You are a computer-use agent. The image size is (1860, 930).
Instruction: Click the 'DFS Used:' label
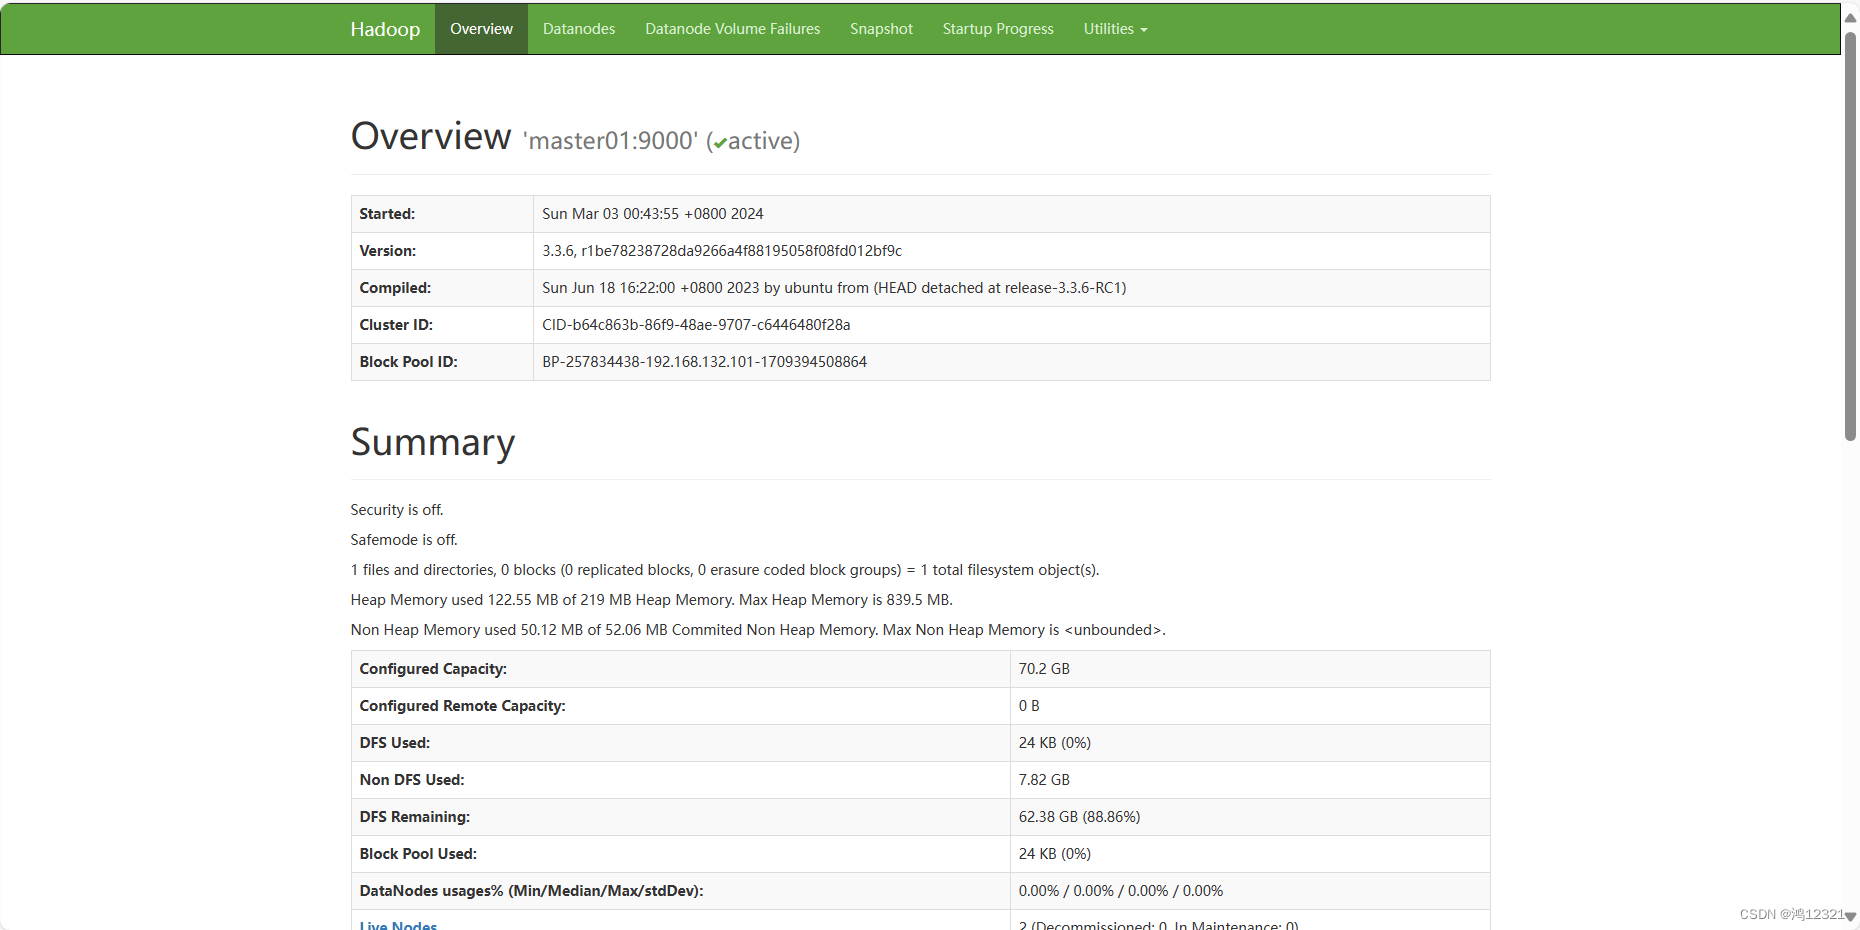pyautogui.click(x=395, y=743)
